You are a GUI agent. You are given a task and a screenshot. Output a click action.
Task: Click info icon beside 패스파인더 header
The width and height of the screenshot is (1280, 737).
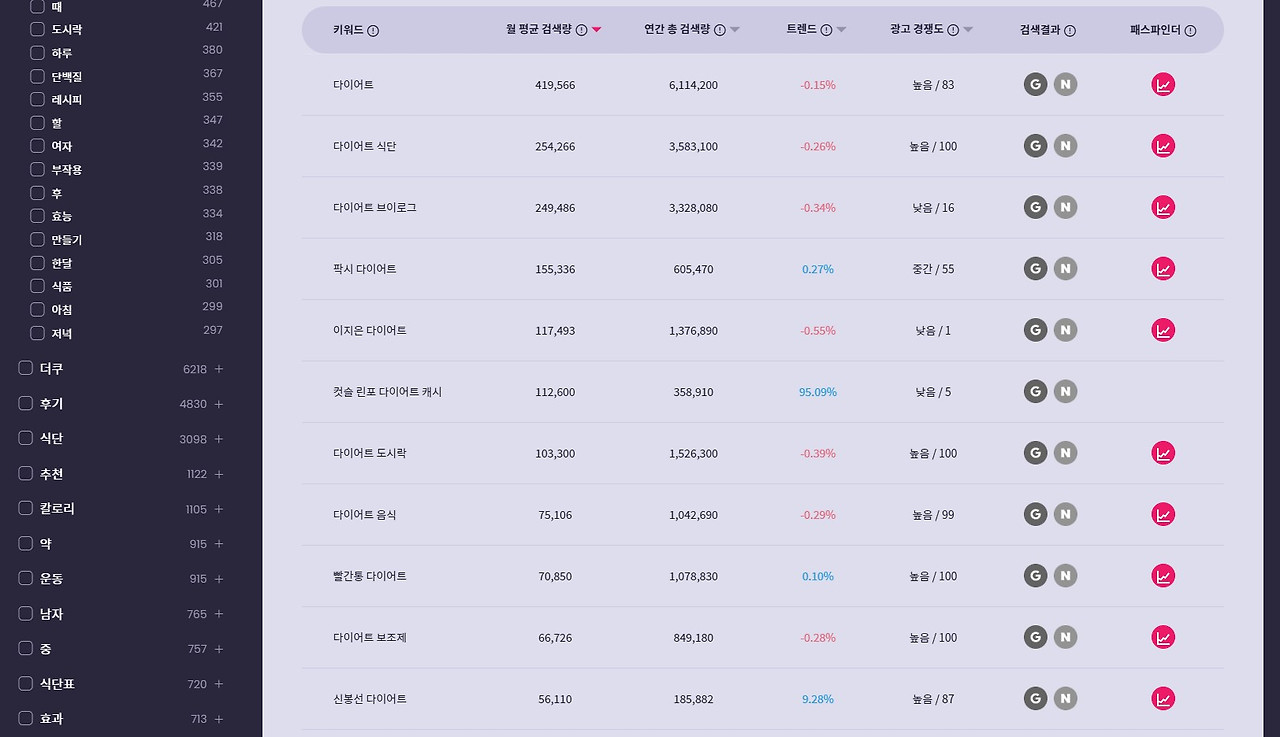click(1190, 31)
